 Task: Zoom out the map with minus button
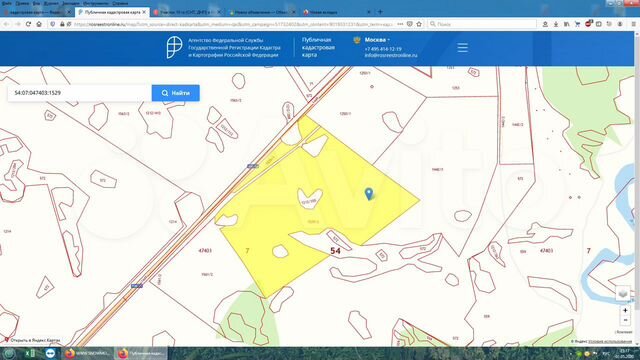625,320
